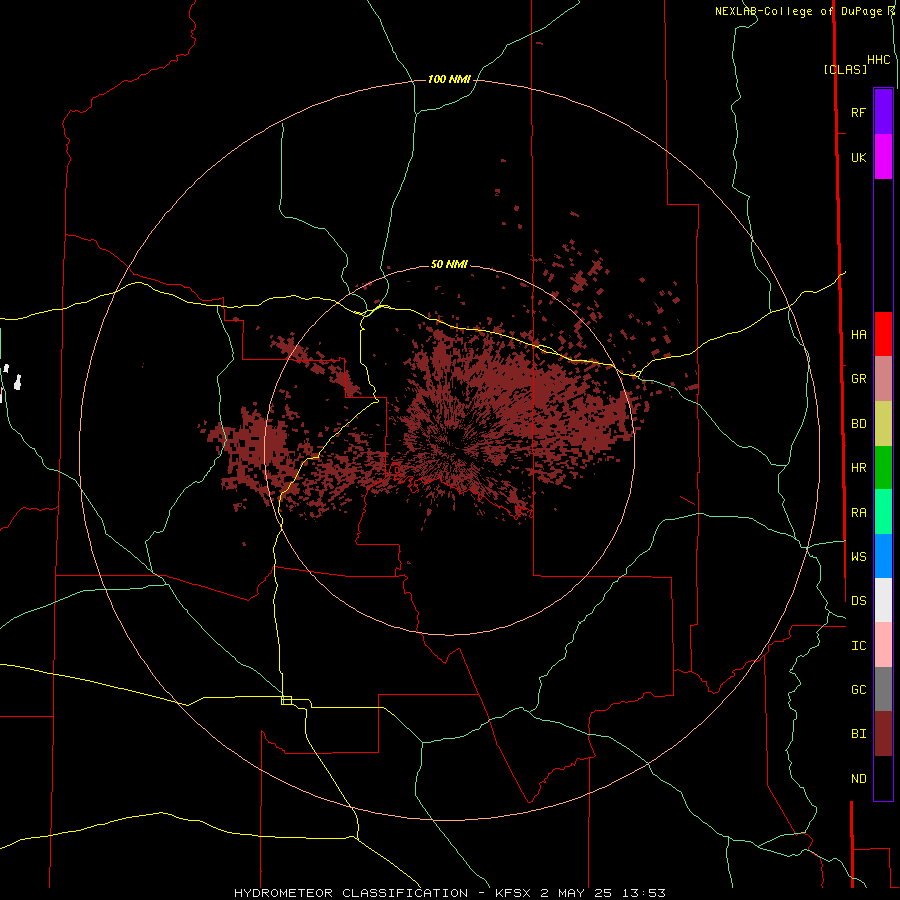
Task: Click the HYDROMETEOR CLASSIFICATION title text
Action: (351, 893)
